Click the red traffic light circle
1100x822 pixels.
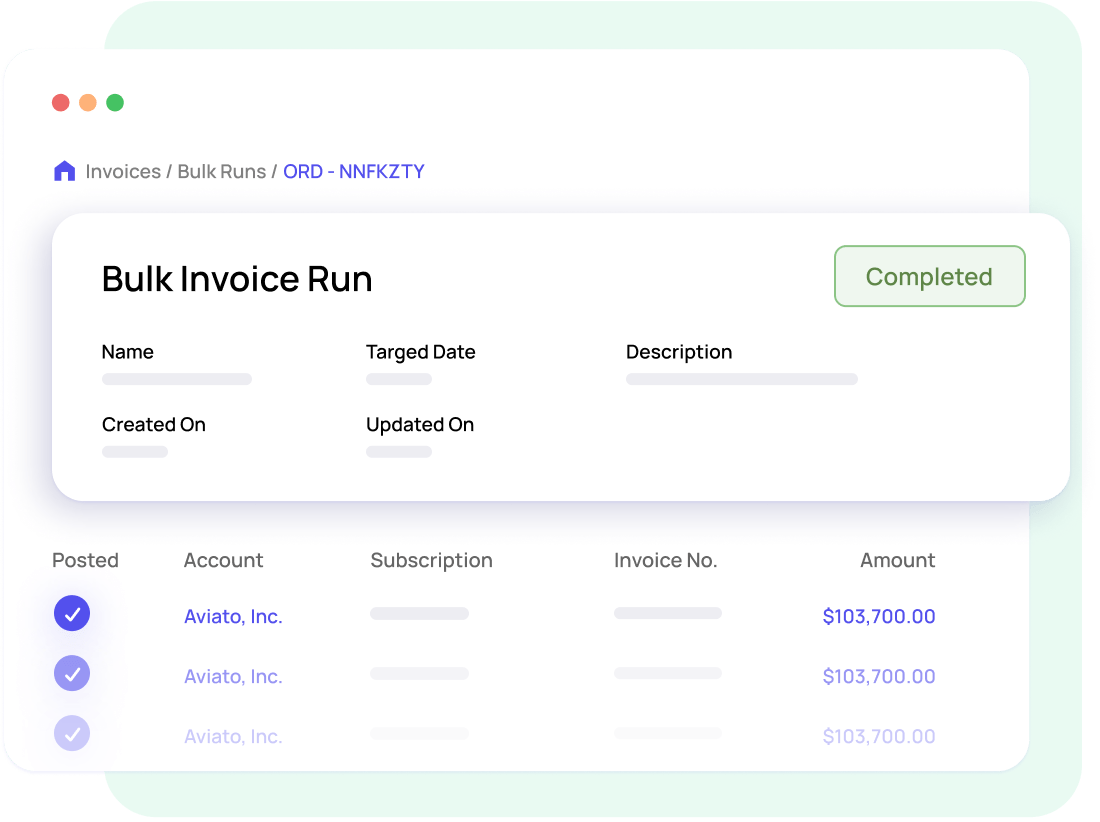[x=60, y=102]
